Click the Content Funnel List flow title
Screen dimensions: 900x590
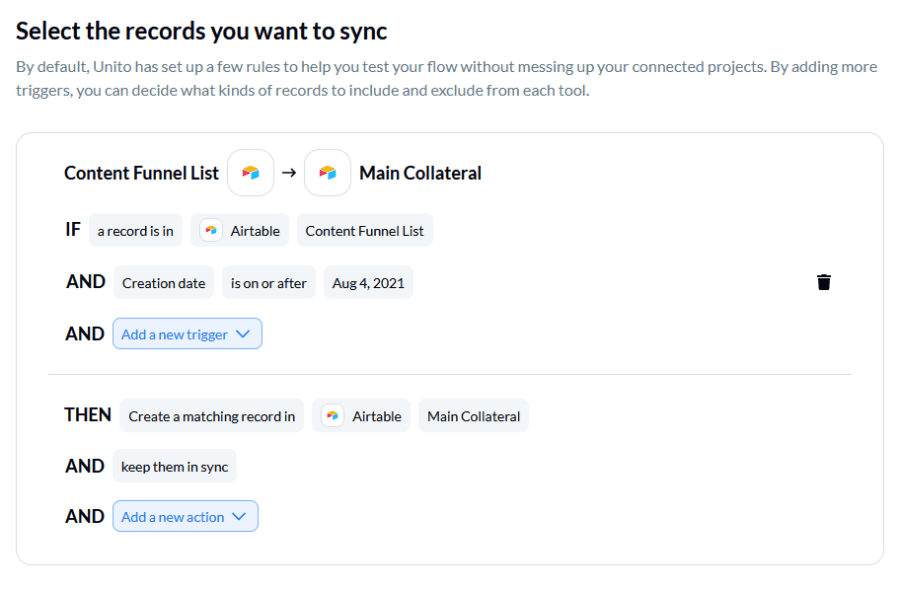140,172
